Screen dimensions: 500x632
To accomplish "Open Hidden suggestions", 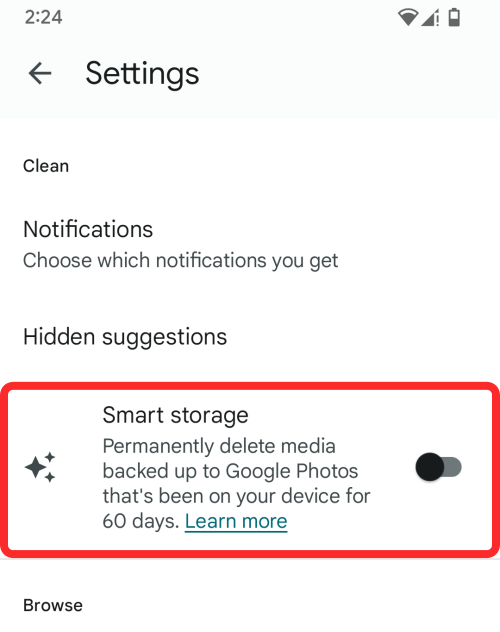I will tap(250, 337).
